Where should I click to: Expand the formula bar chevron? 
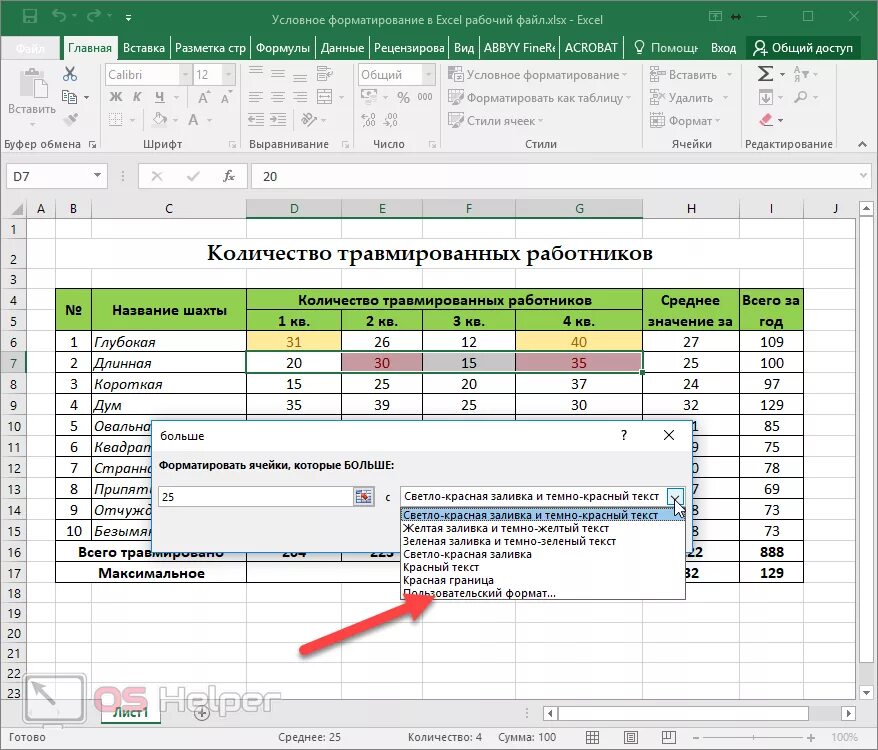[x=863, y=176]
